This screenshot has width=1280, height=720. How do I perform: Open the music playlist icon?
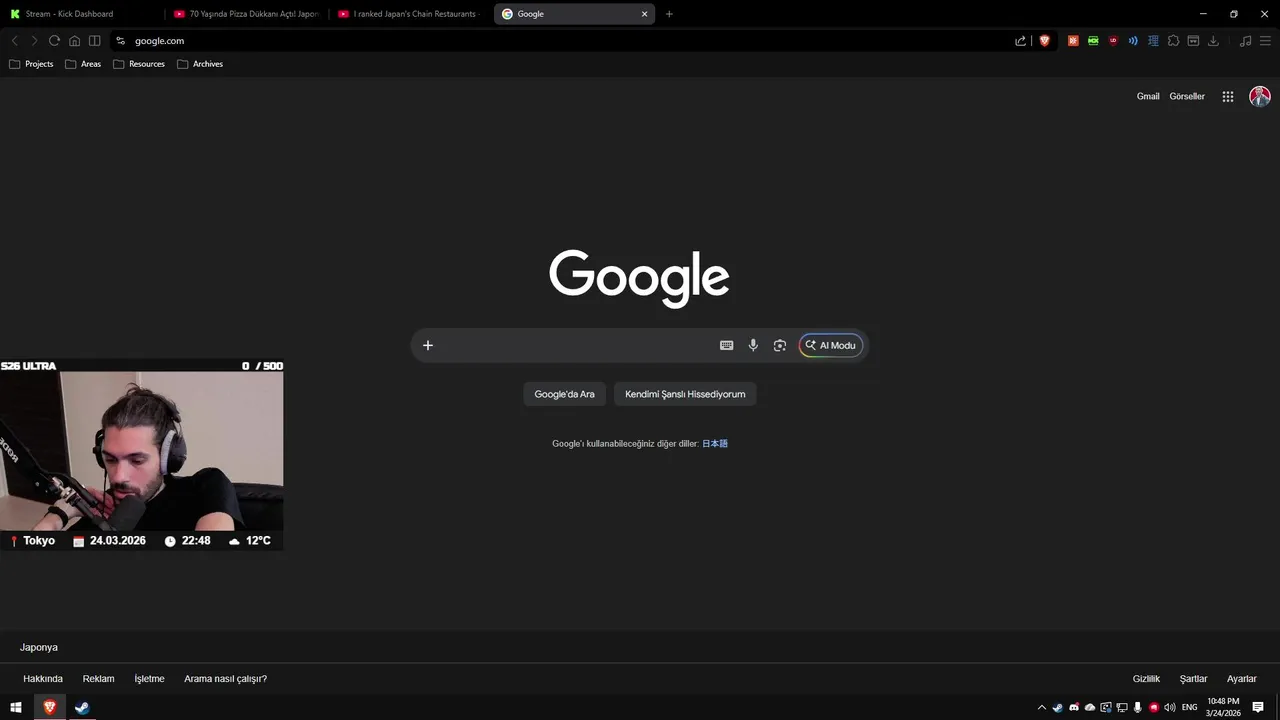[1245, 41]
